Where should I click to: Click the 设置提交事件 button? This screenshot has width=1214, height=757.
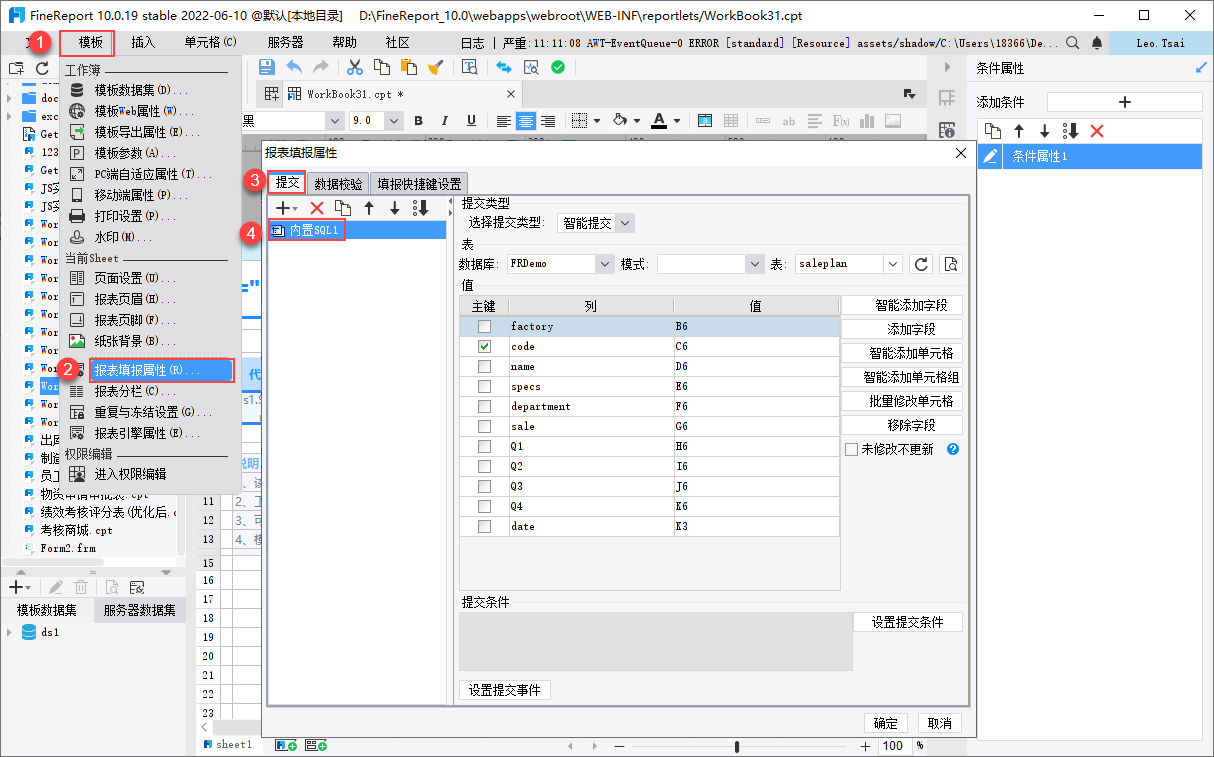(x=505, y=690)
